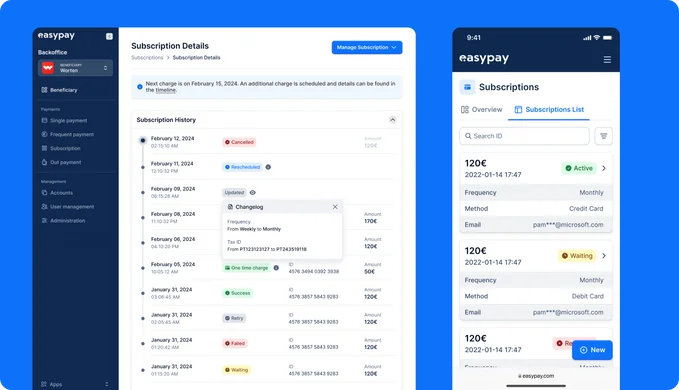Open the mobile filter button
This screenshot has width=679, height=390.
[x=603, y=136]
